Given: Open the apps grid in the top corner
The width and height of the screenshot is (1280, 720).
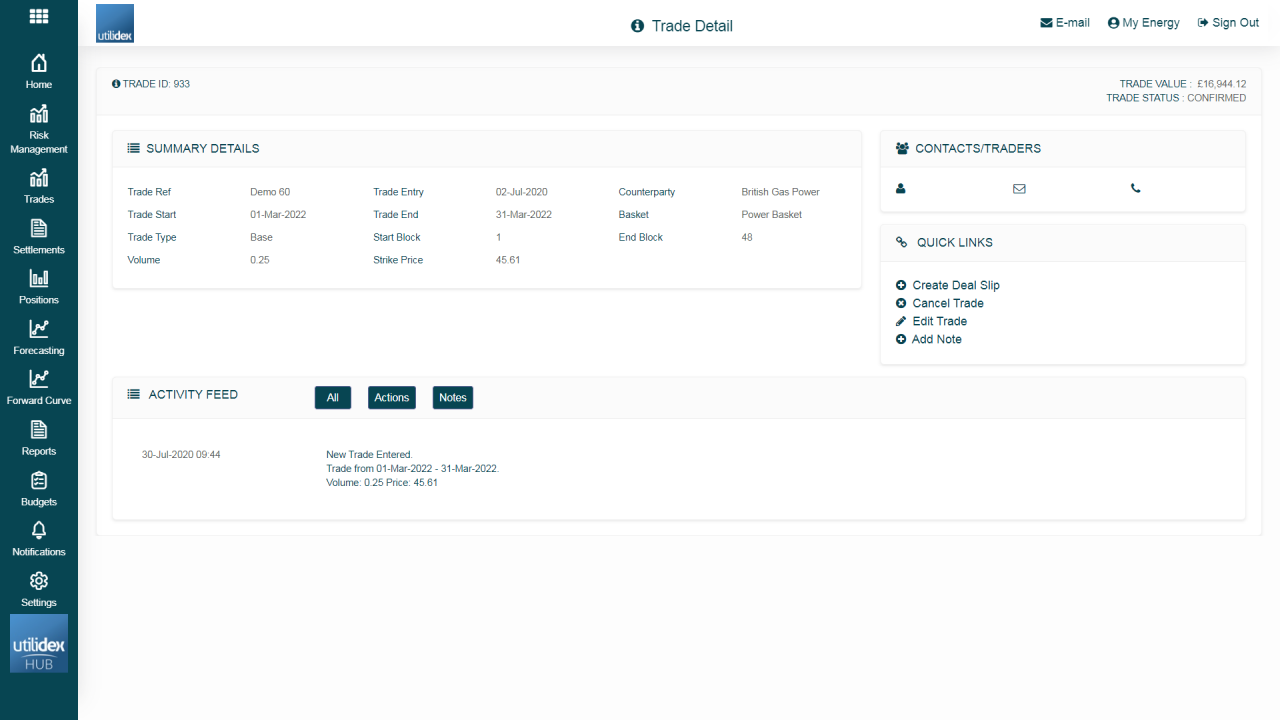Looking at the screenshot, I should (38, 16).
